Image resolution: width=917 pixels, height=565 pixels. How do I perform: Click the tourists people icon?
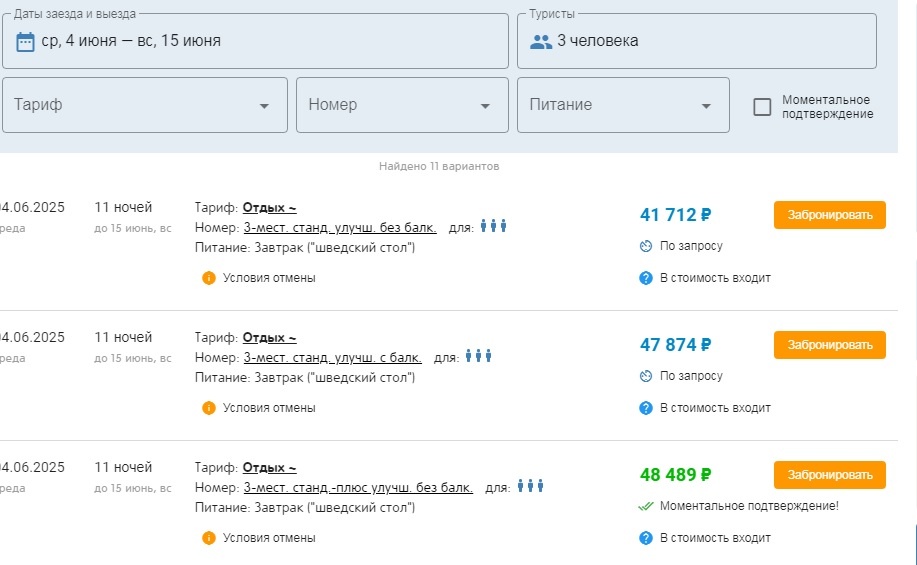pos(541,42)
